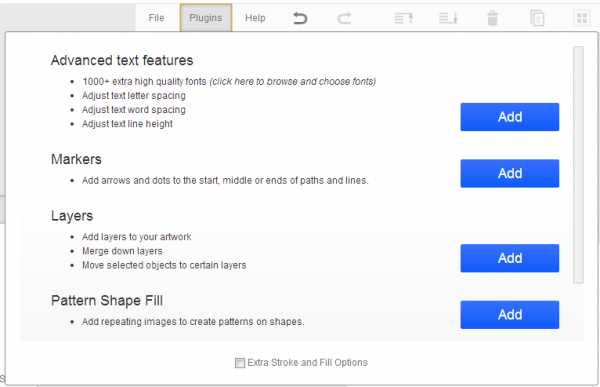This screenshot has height=387, width=600.
Task: Click the Extra Stroke and Fill Options label
Action: point(308,363)
